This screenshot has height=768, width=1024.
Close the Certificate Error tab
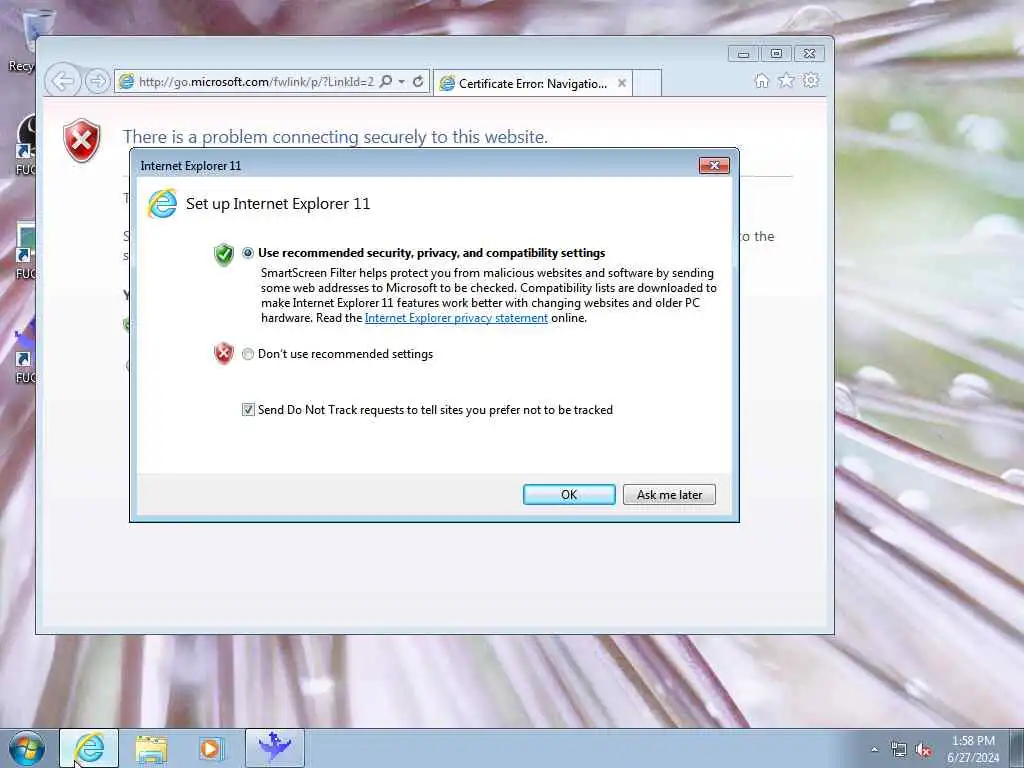pyautogui.click(x=622, y=83)
